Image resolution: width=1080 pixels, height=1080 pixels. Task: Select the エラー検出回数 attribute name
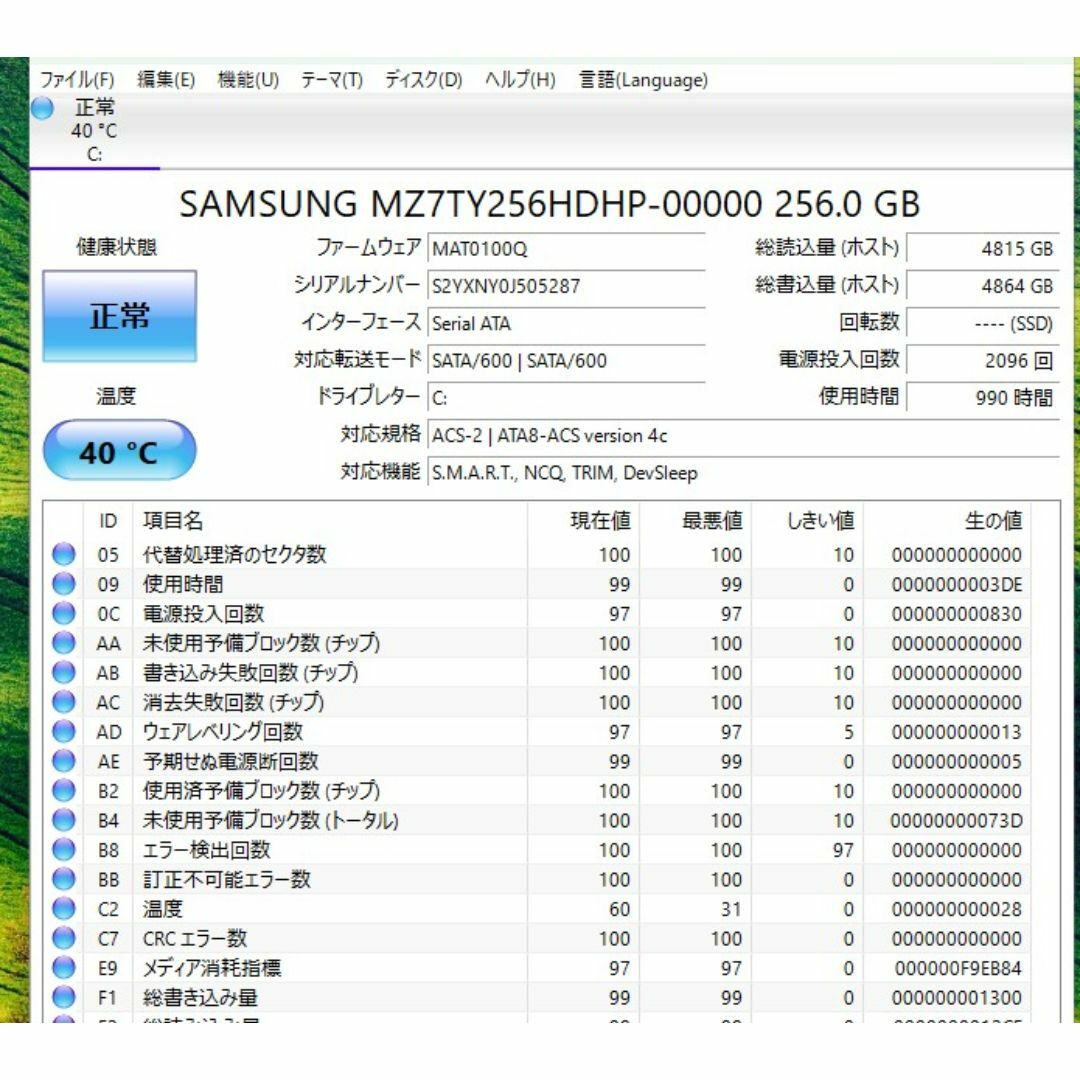coord(207,850)
